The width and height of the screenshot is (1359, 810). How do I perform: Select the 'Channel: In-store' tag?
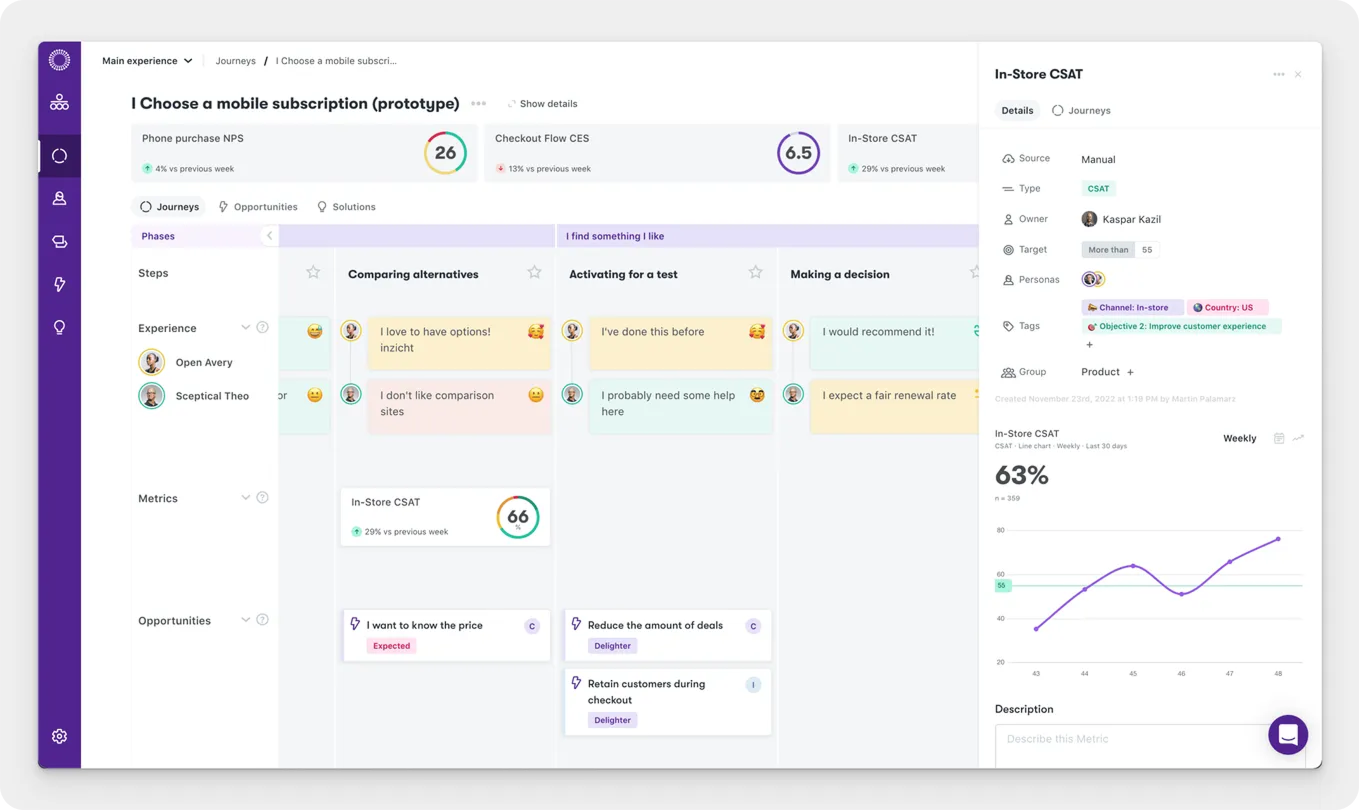tap(1132, 308)
